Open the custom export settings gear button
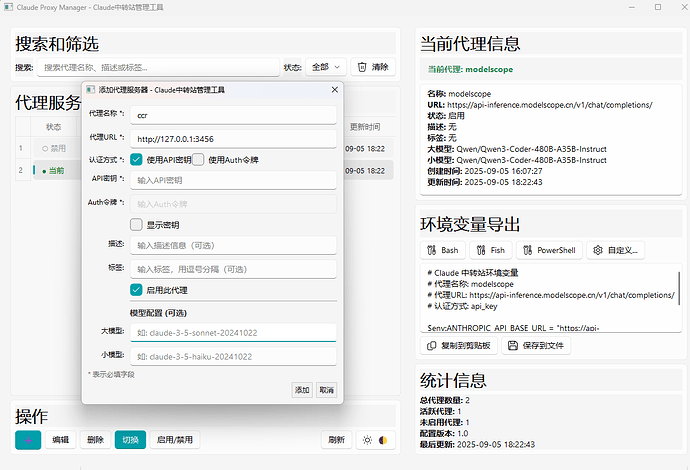Viewport: 690px width, 470px height. point(616,250)
